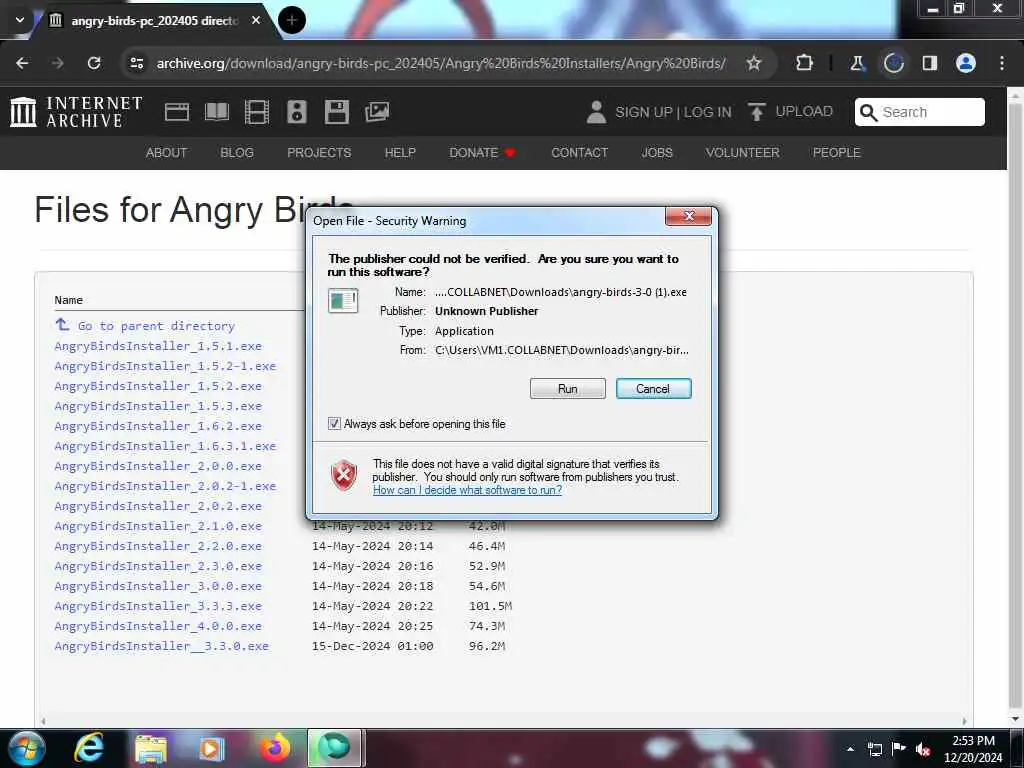Image resolution: width=1024 pixels, height=768 pixels.
Task: Open the DONATE menu item
Action: pyautogui.click(x=482, y=153)
